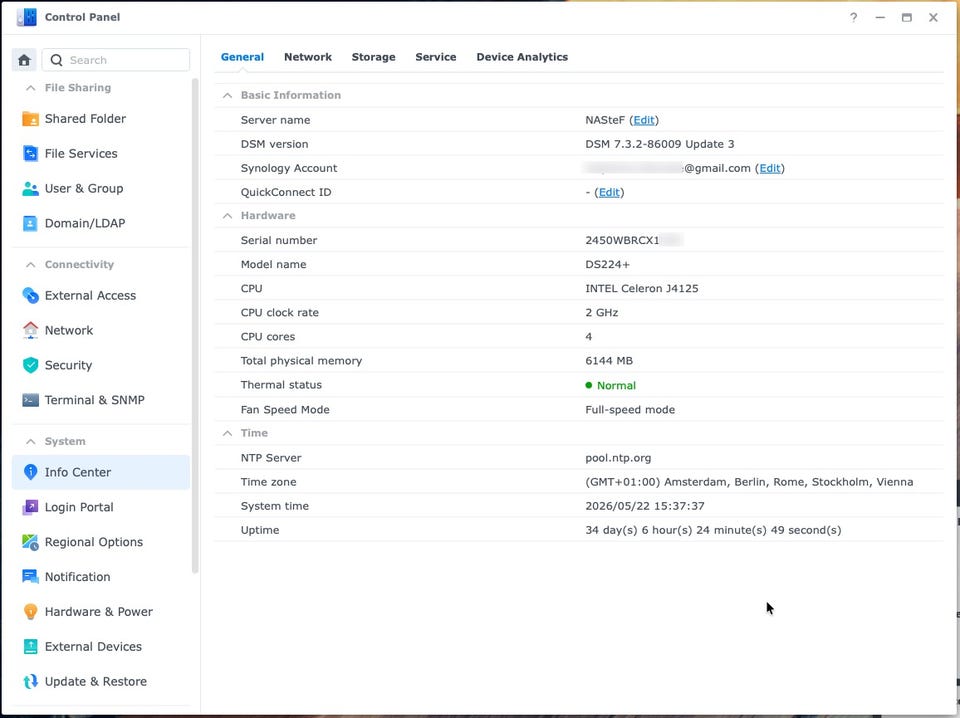Click the search magnifier icon

click(x=56, y=60)
